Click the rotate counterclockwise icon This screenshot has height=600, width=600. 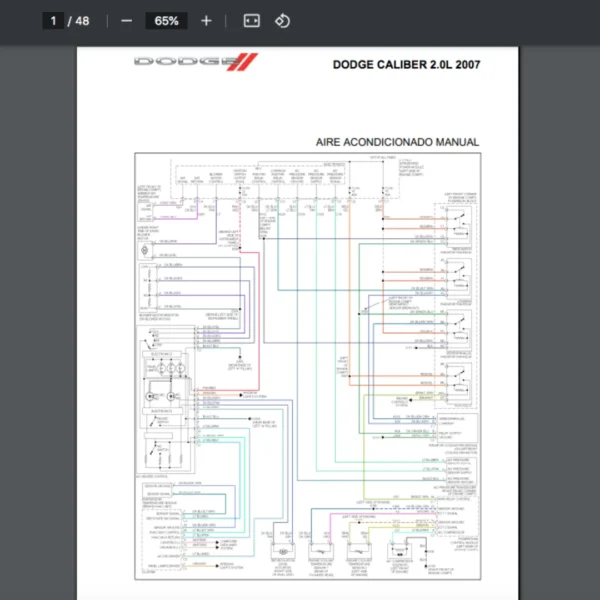click(282, 21)
